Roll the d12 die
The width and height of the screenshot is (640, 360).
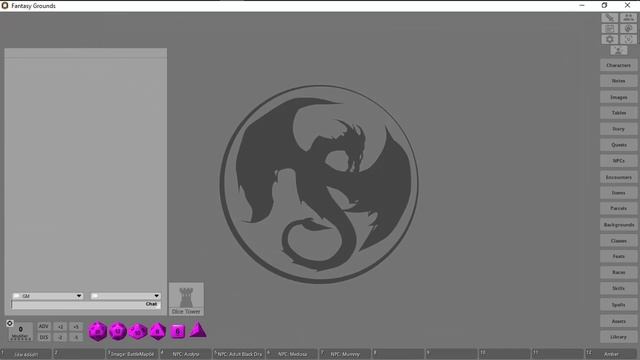118,331
